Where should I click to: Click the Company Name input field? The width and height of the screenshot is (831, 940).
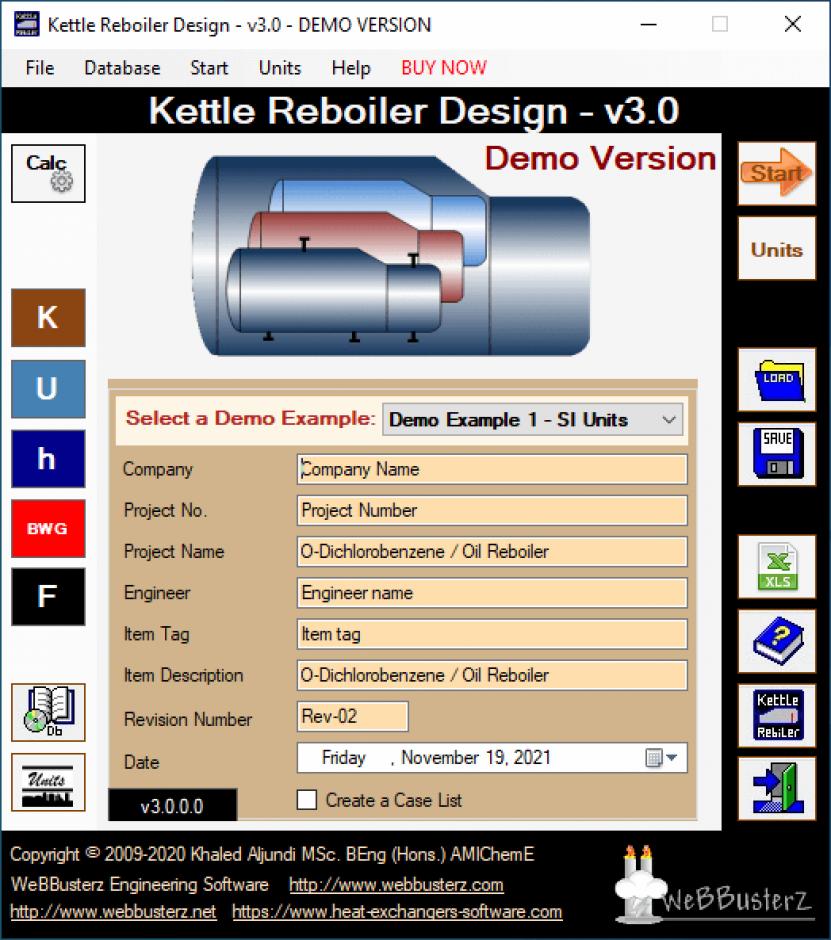tap(492, 469)
